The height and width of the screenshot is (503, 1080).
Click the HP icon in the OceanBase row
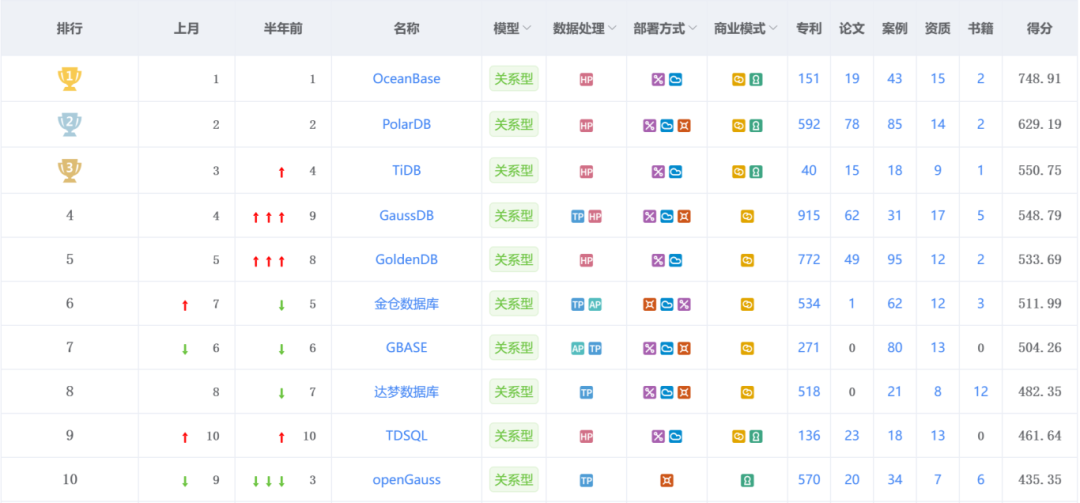point(586,80)
